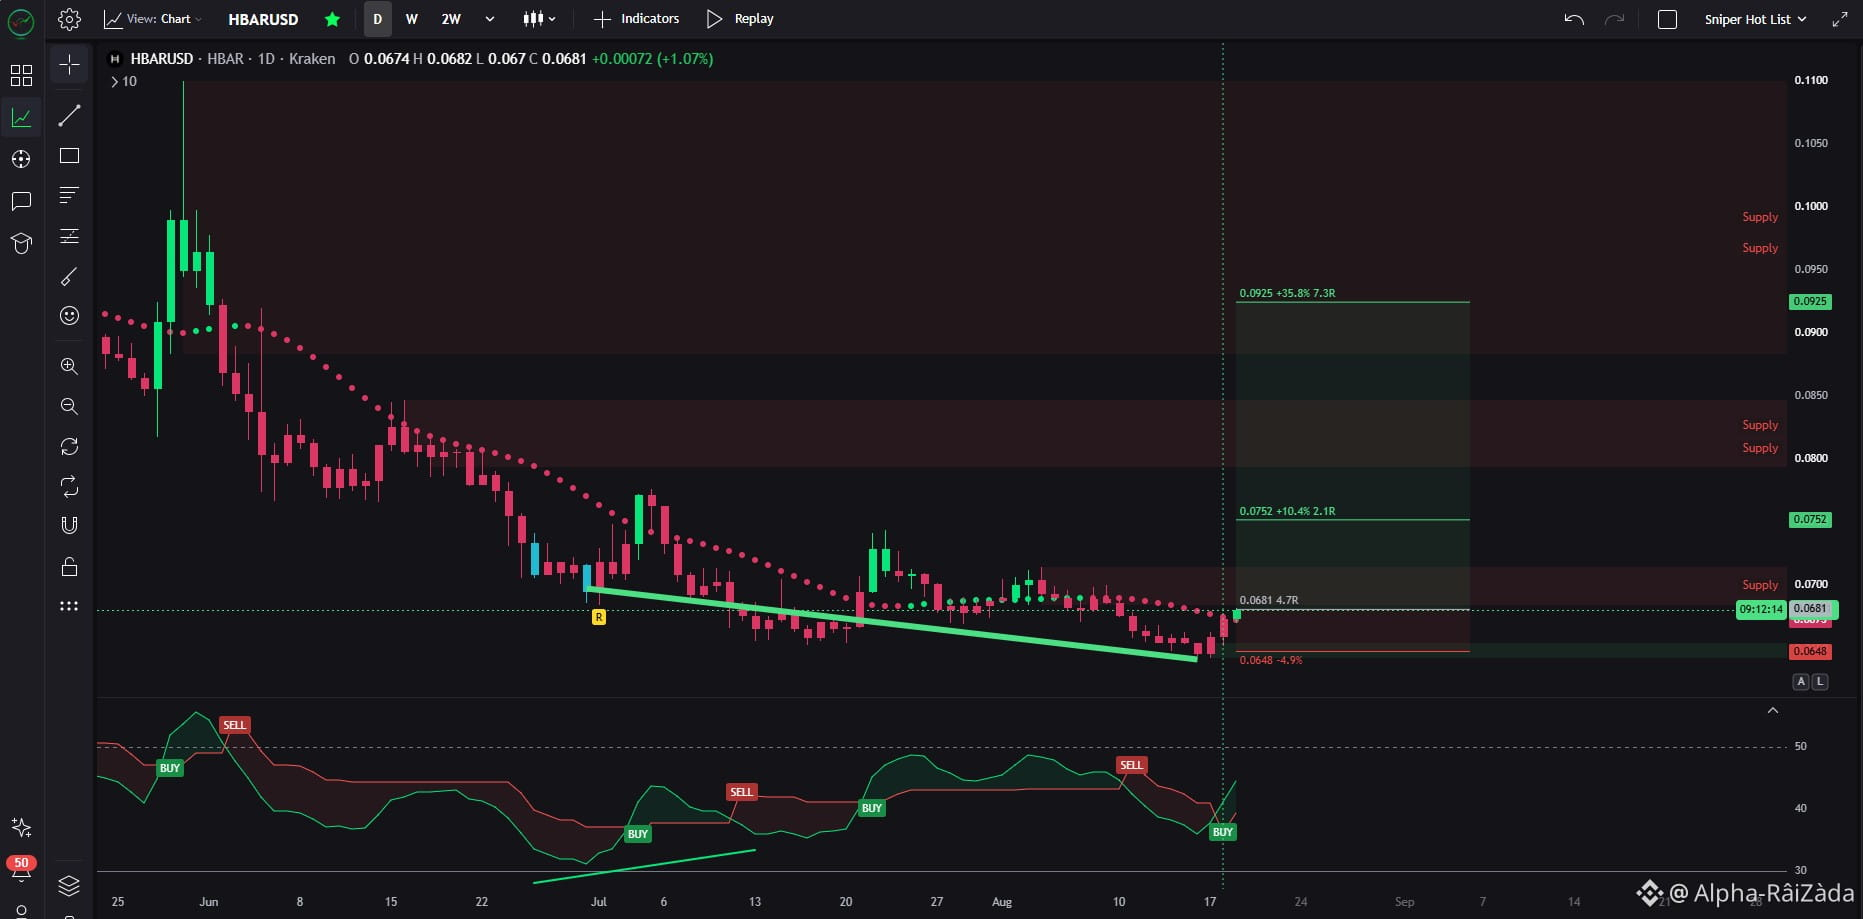Viewport: 1863px width, 919px height.
Task: Expand the additional timeframes chevron
Action: 489,19
